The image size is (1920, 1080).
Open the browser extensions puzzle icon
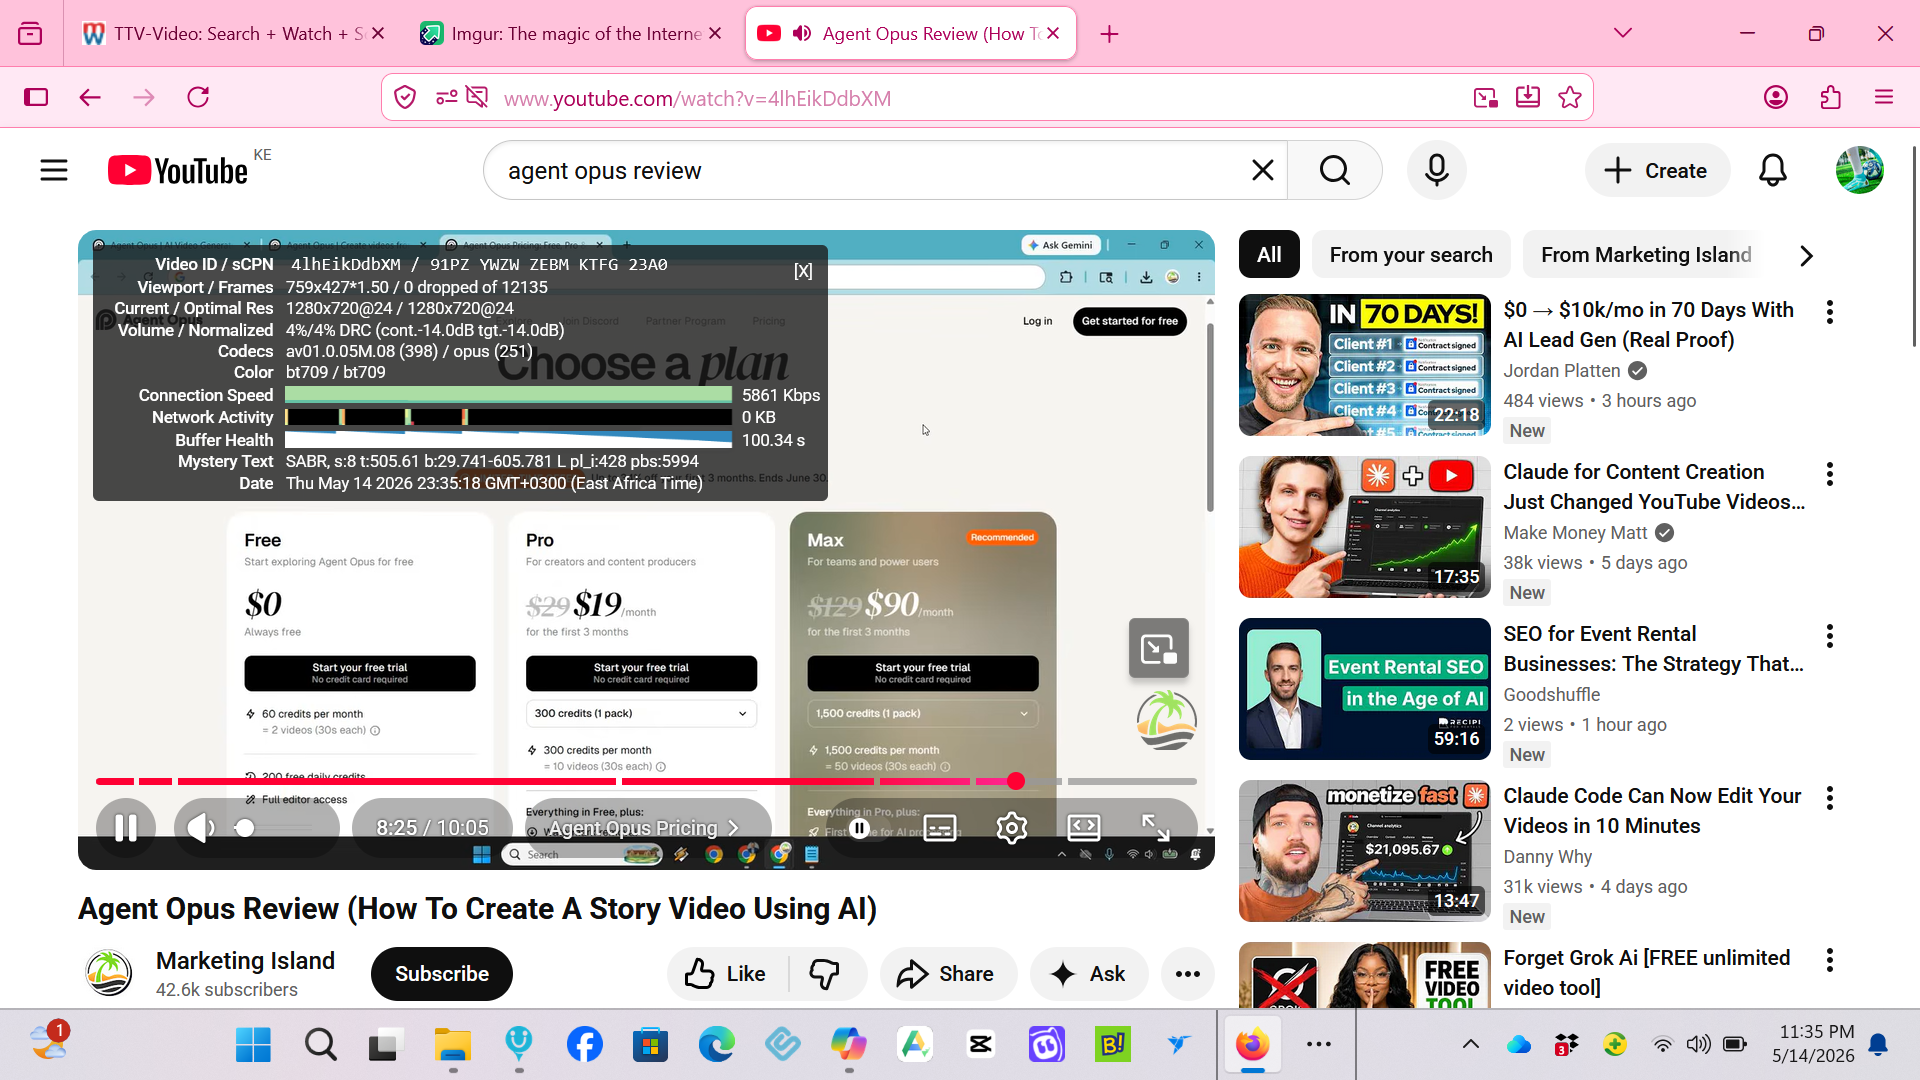(1831, 97)
